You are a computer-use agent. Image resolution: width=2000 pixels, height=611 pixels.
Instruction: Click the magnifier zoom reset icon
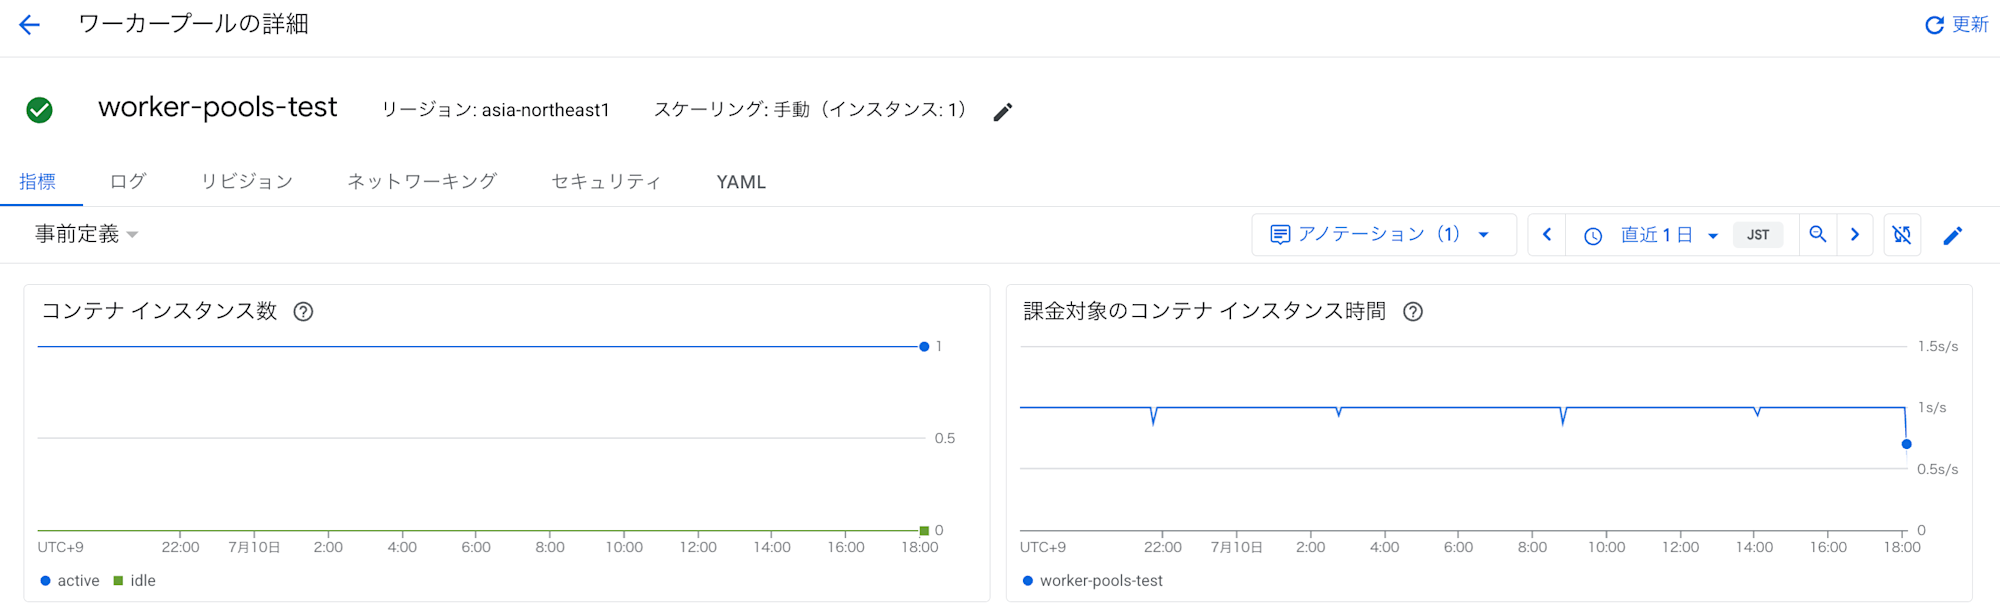[x=1818, y=234]
